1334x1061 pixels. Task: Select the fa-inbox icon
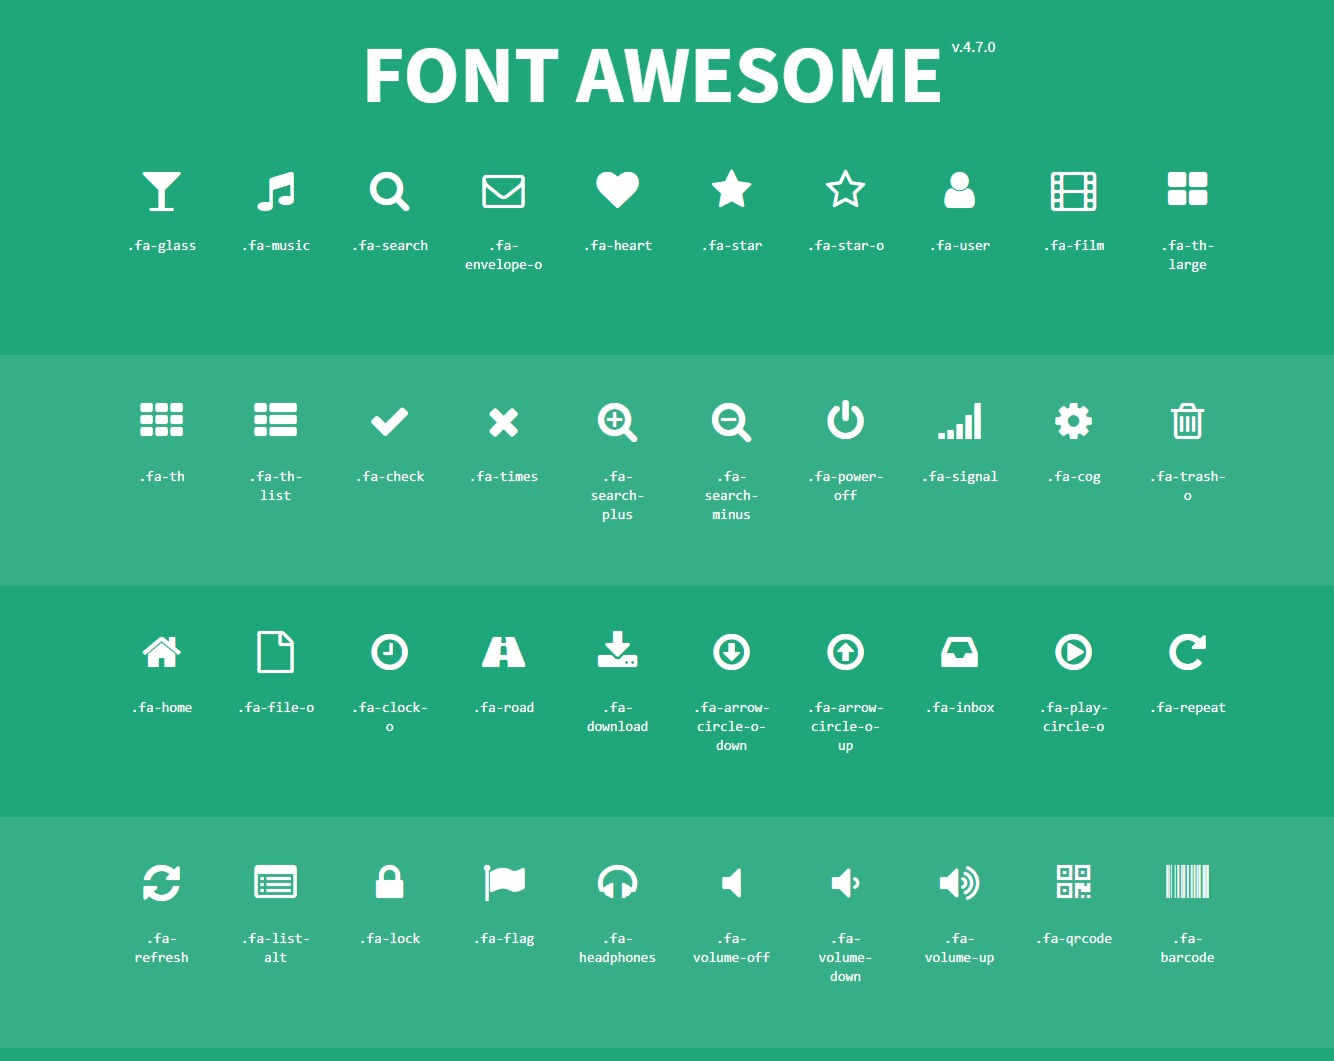960,652
